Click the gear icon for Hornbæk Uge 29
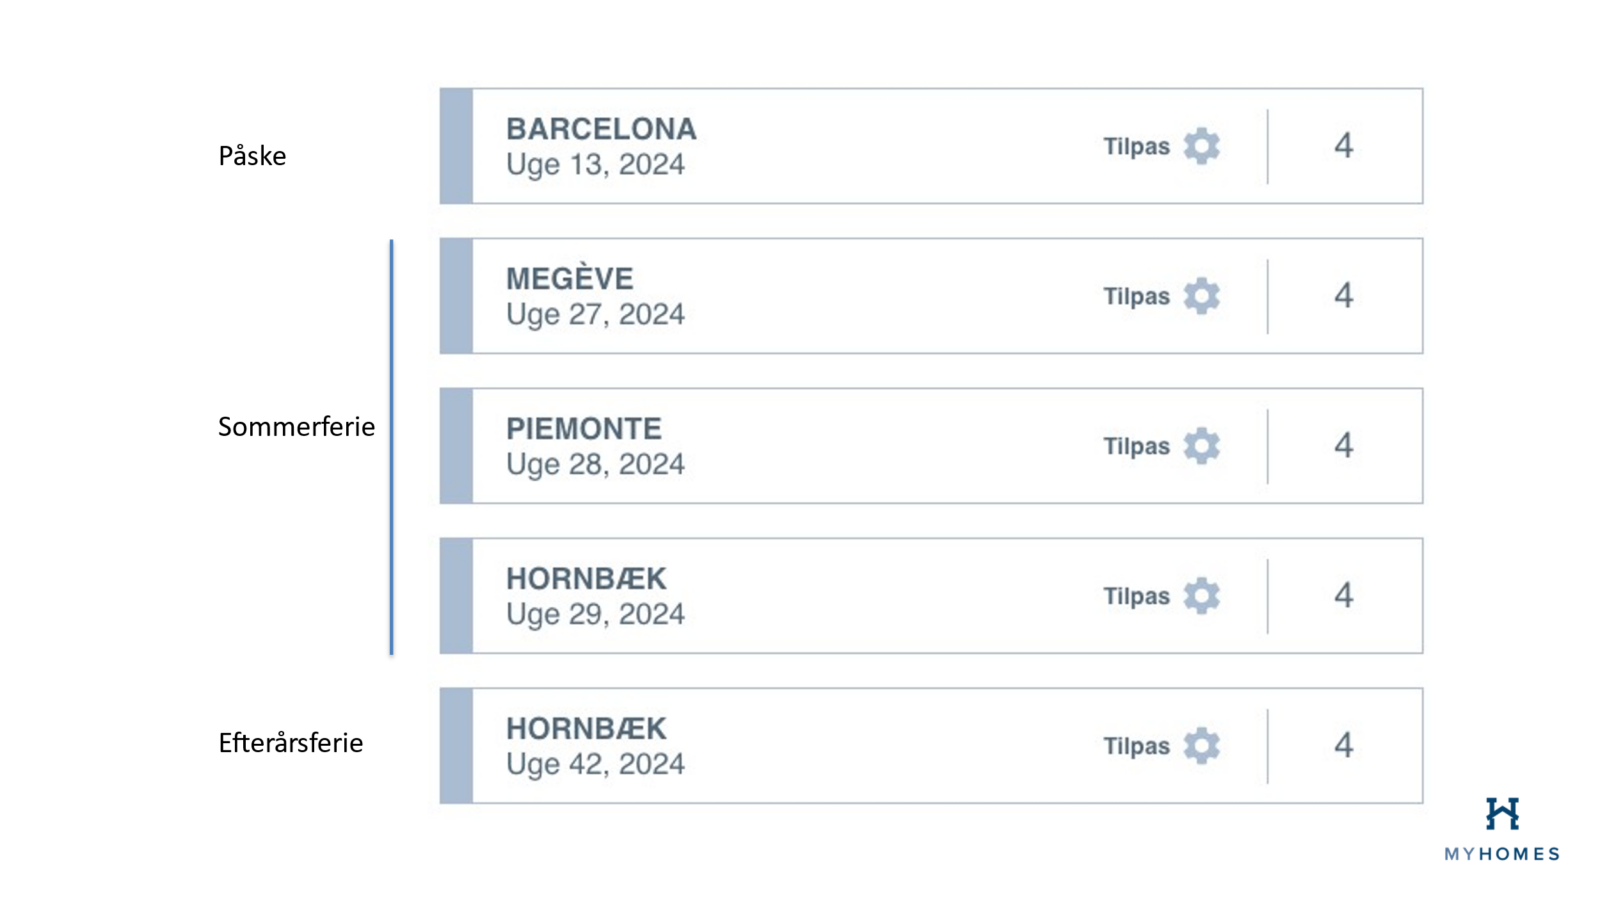Image resolution: width=1600 pixels, height=900 pixels. pos(1201,596)
